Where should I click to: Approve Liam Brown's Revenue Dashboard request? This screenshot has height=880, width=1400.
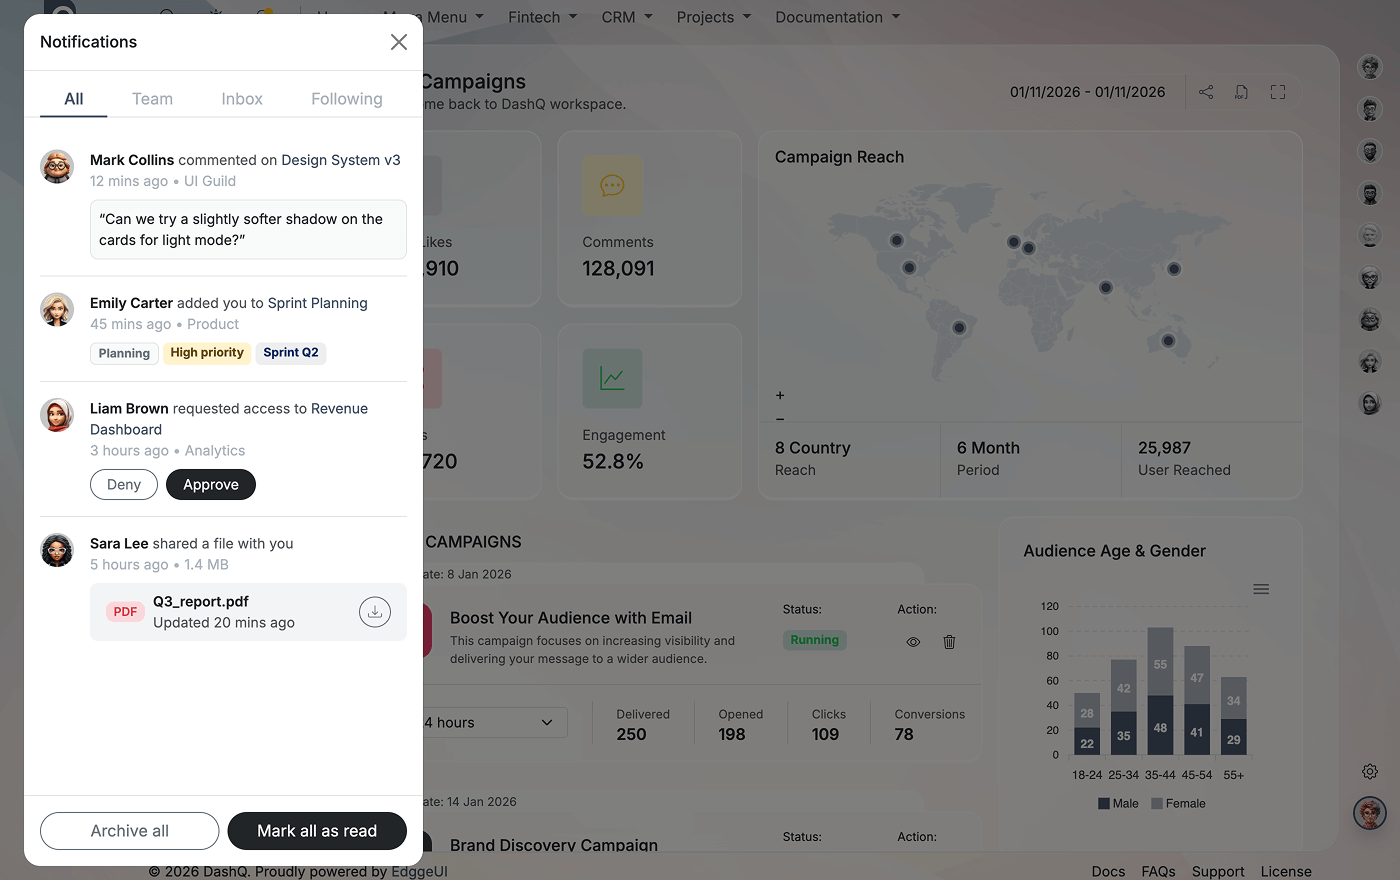[210, 484]
